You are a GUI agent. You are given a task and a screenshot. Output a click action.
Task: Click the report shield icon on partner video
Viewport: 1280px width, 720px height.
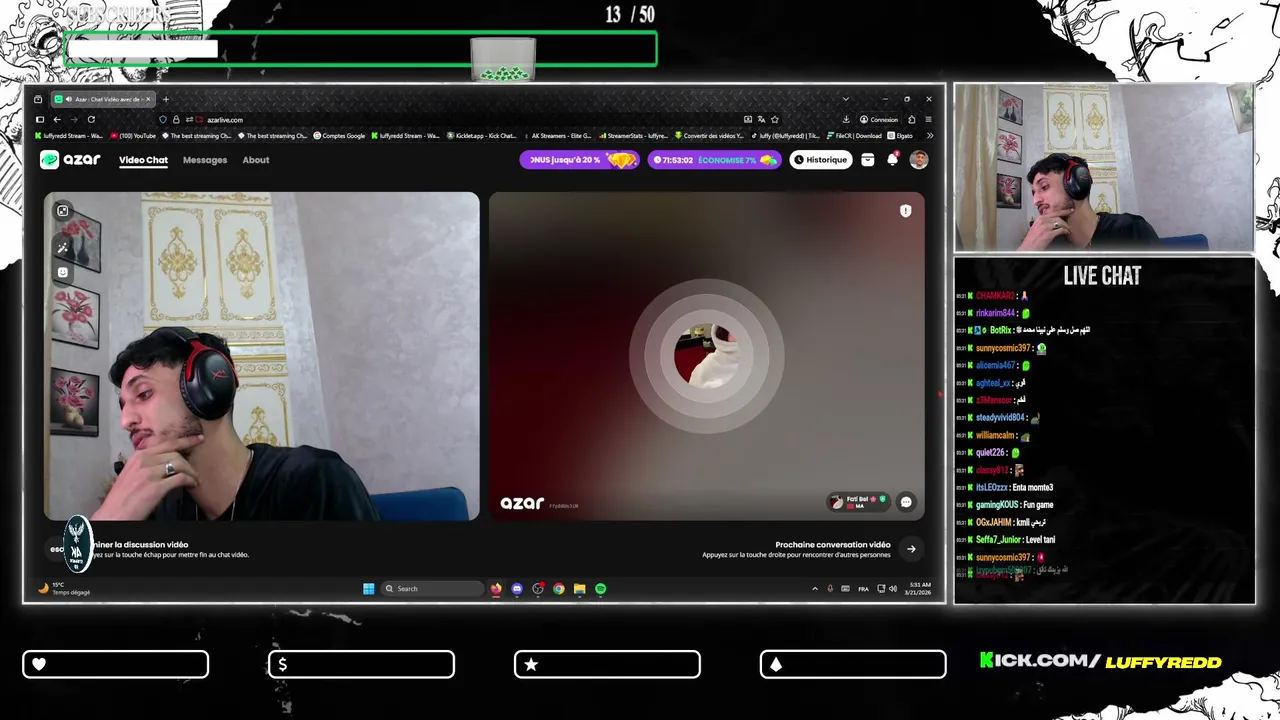(x=905, y=211)
